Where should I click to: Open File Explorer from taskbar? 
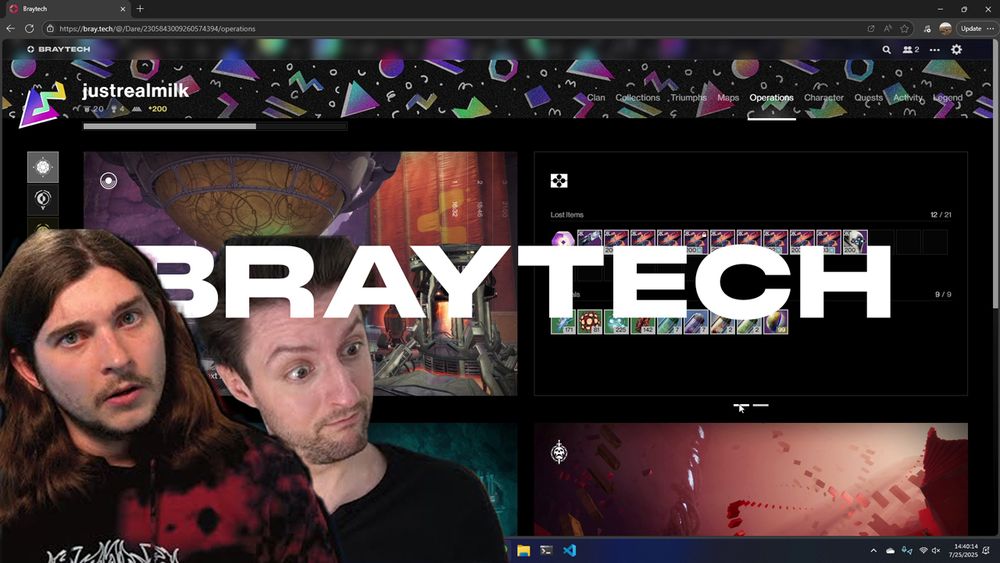[524, 550]
